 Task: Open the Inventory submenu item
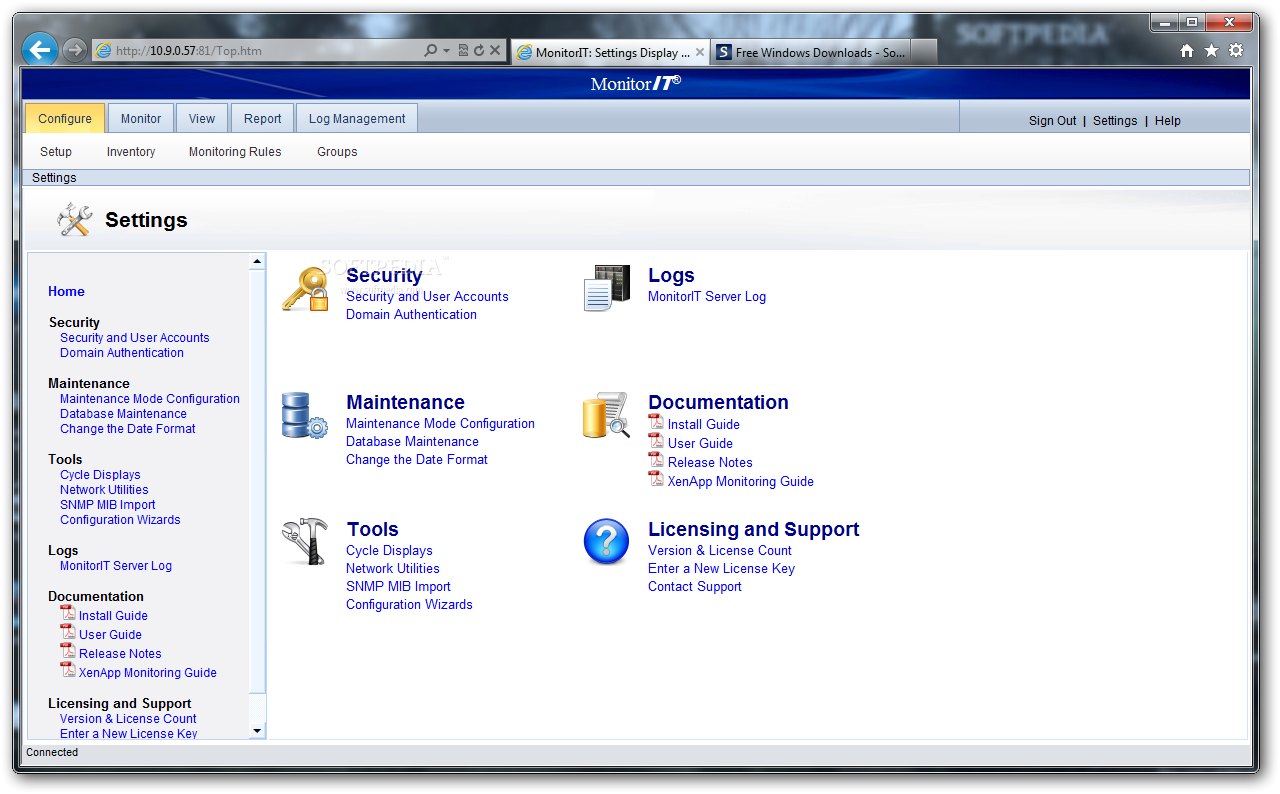pyautogui.click(x=131, y=152)
